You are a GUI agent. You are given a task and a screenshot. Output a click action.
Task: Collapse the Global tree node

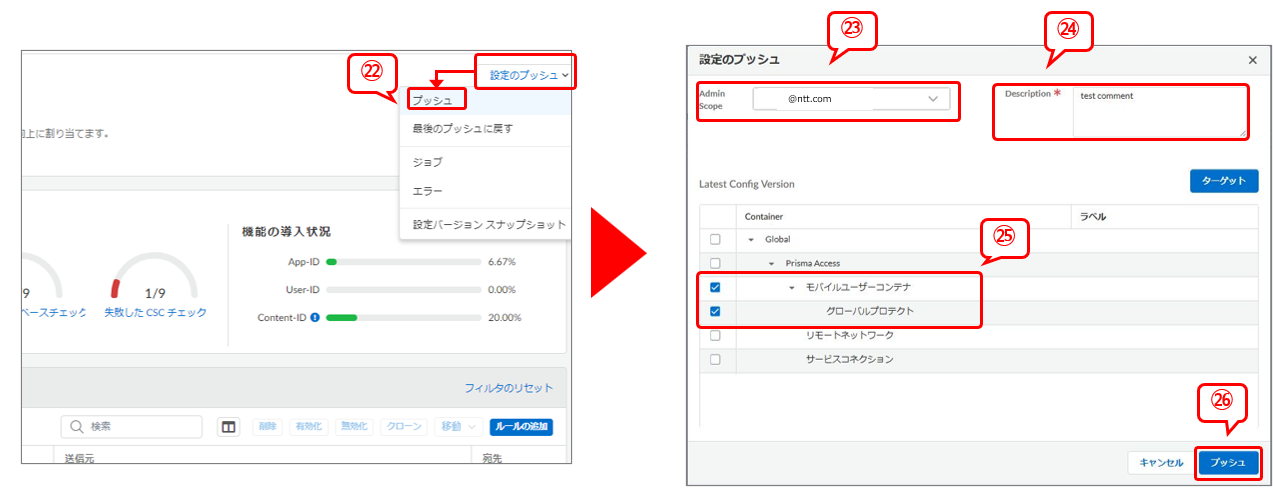(x=751, y=240)
